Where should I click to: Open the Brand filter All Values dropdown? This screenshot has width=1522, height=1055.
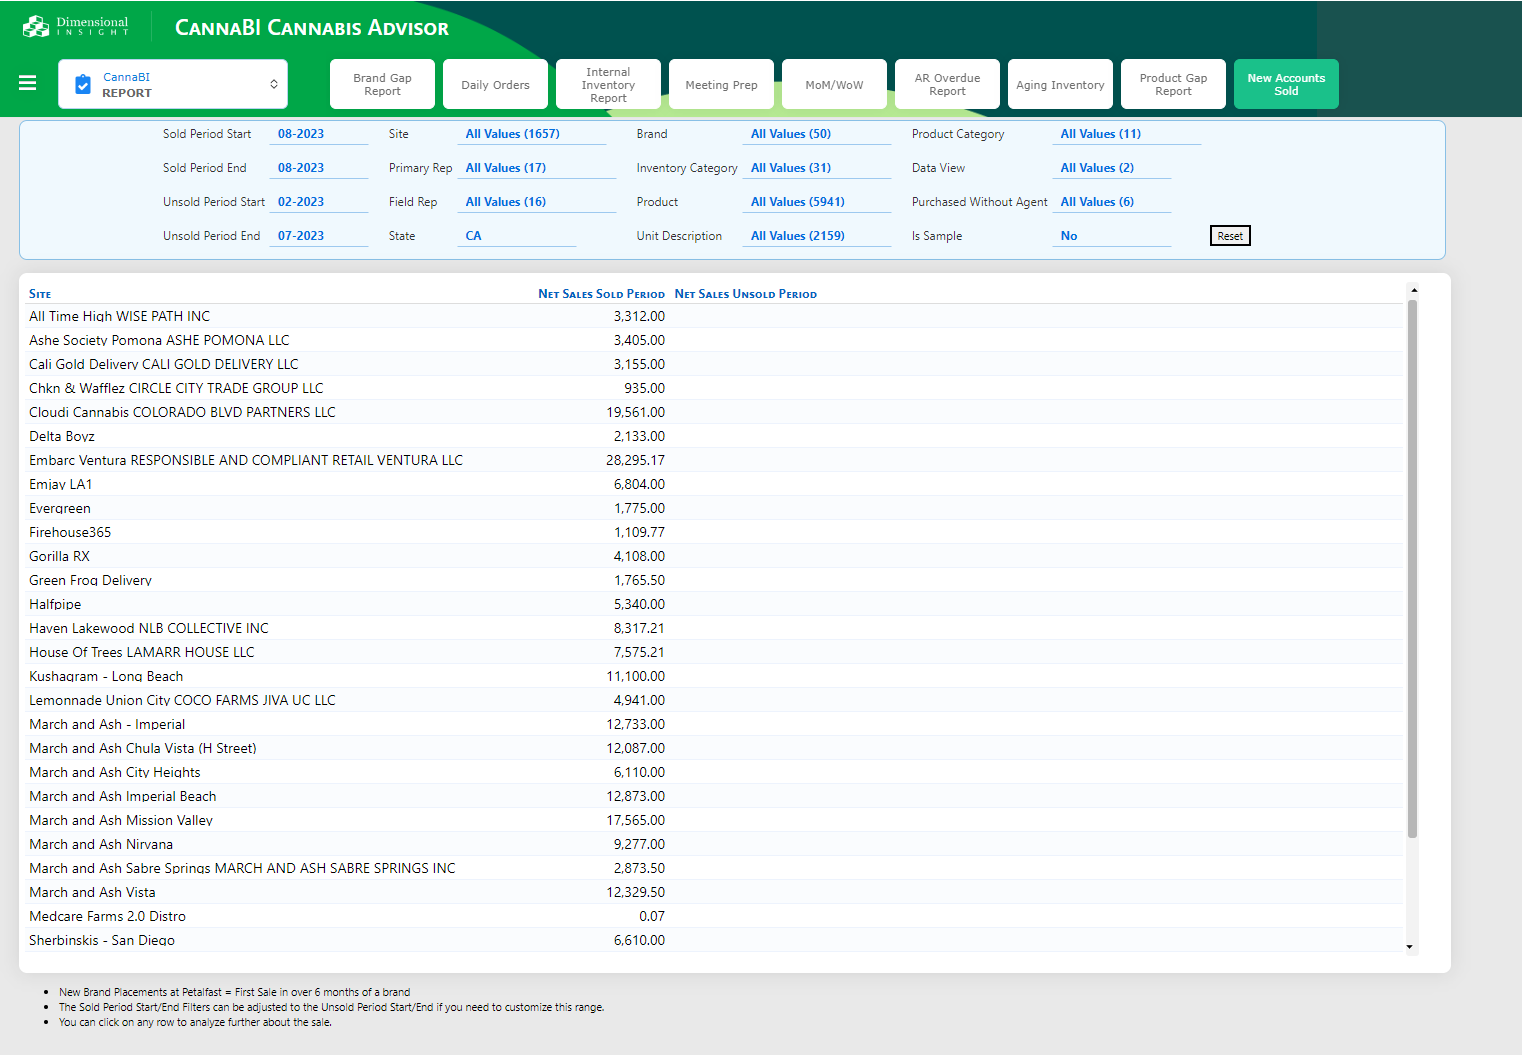tap(818, 134)
